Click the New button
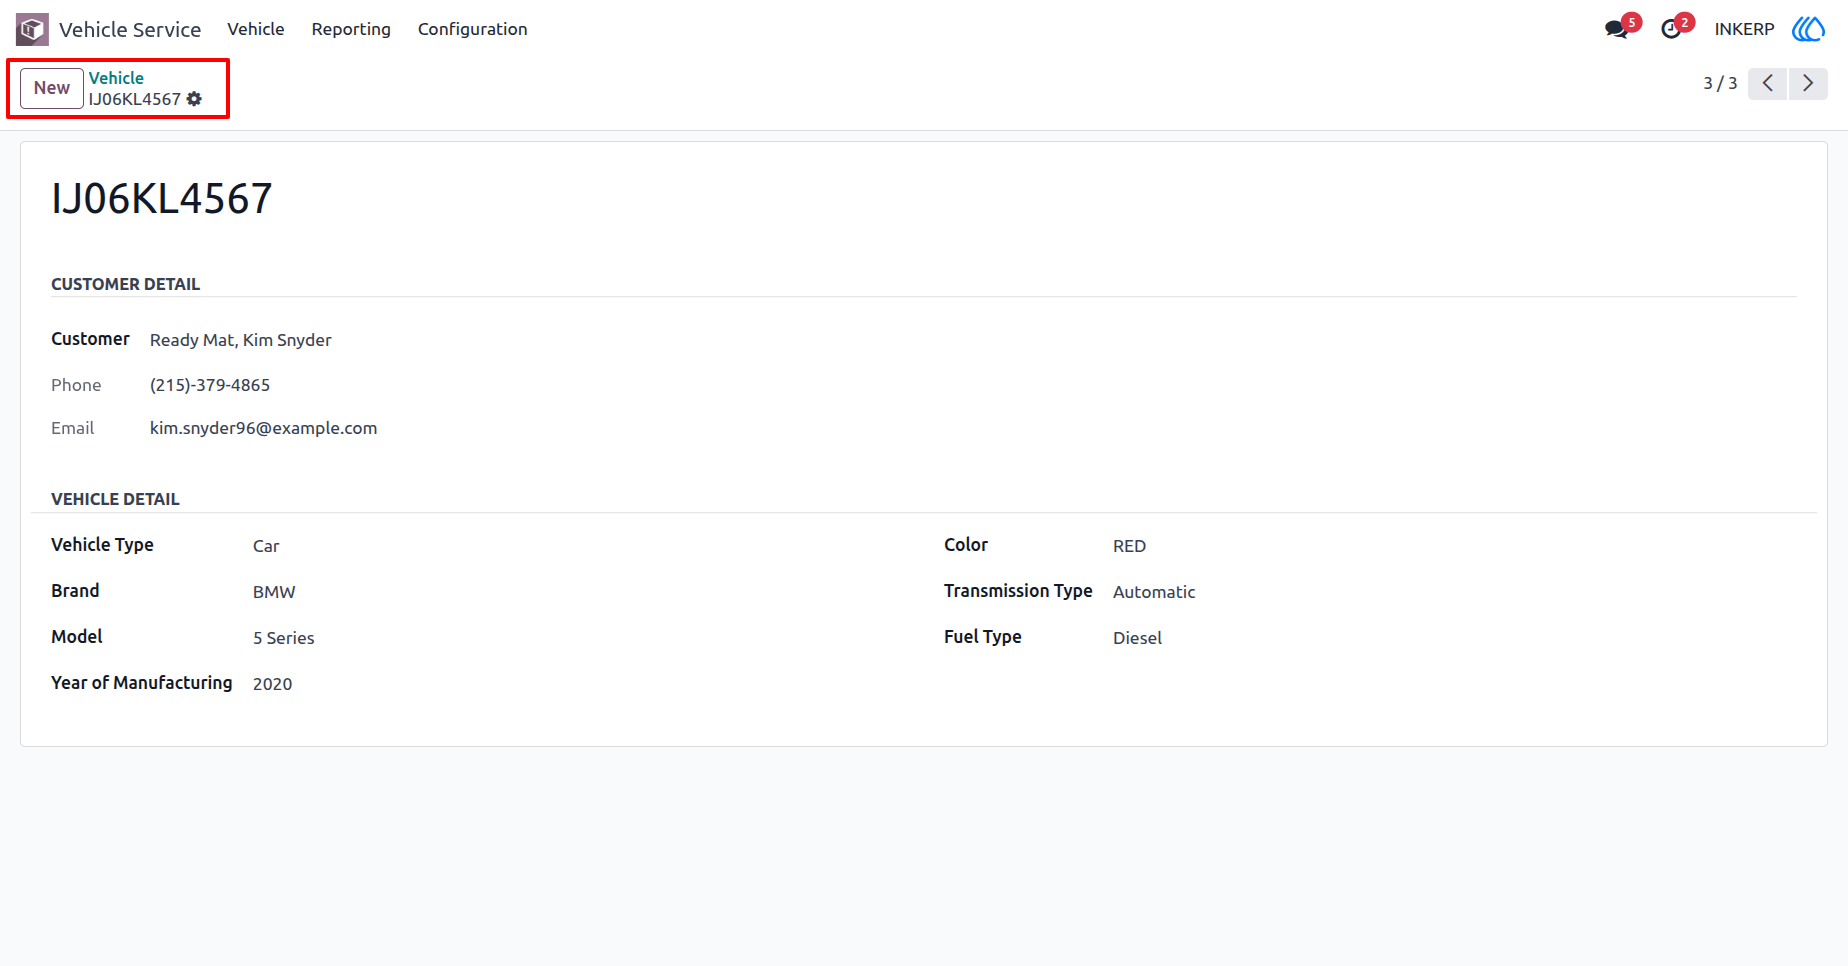The width and height of the screenshot is (1848, 966). [x=52, y=88]
